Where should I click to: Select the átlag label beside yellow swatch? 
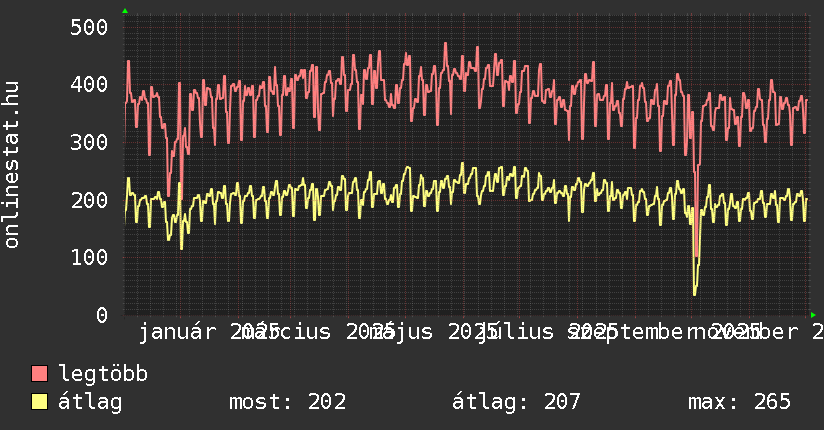[90, 403]
